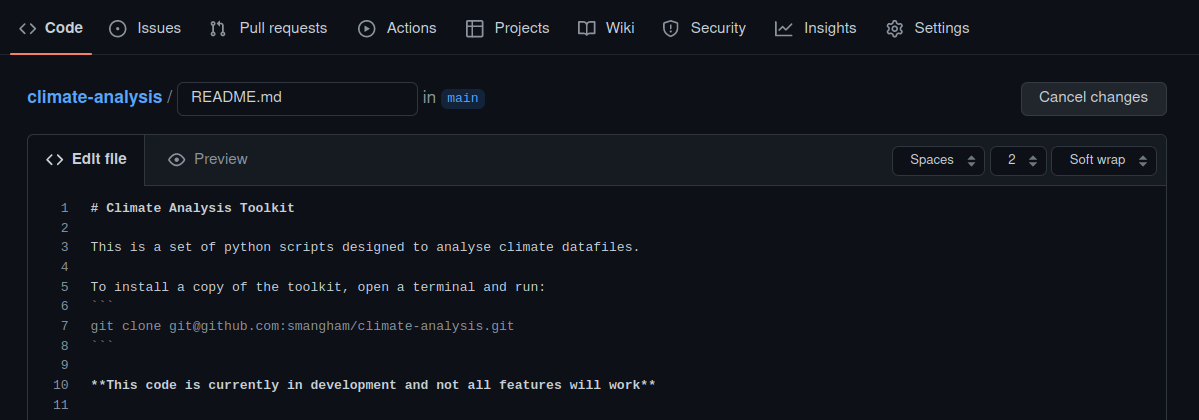This screenshot has height=420, width=1199.
Task: Click line number 5 in gutter
Action: [64, 287]
